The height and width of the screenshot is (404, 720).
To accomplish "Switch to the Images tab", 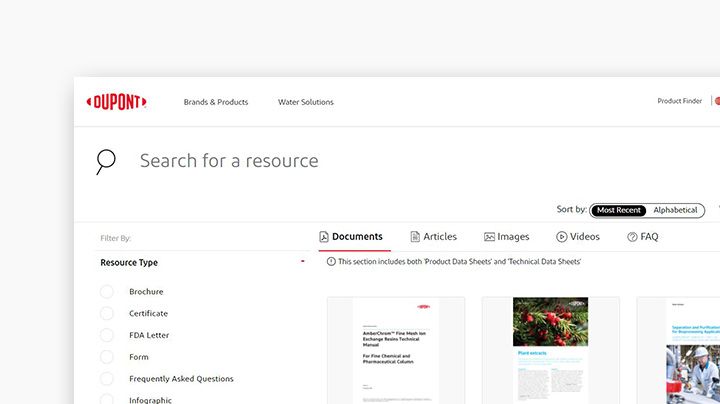I will [506, 237].
